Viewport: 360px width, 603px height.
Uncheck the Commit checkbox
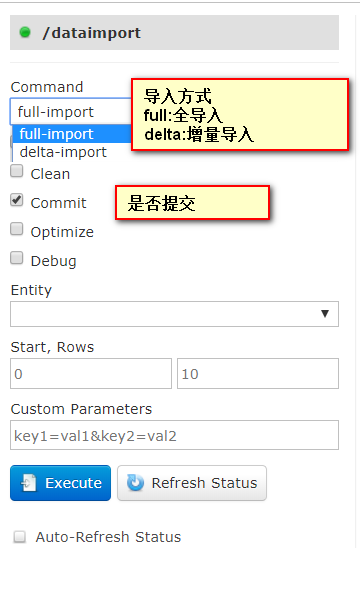[x=17, y=200]
